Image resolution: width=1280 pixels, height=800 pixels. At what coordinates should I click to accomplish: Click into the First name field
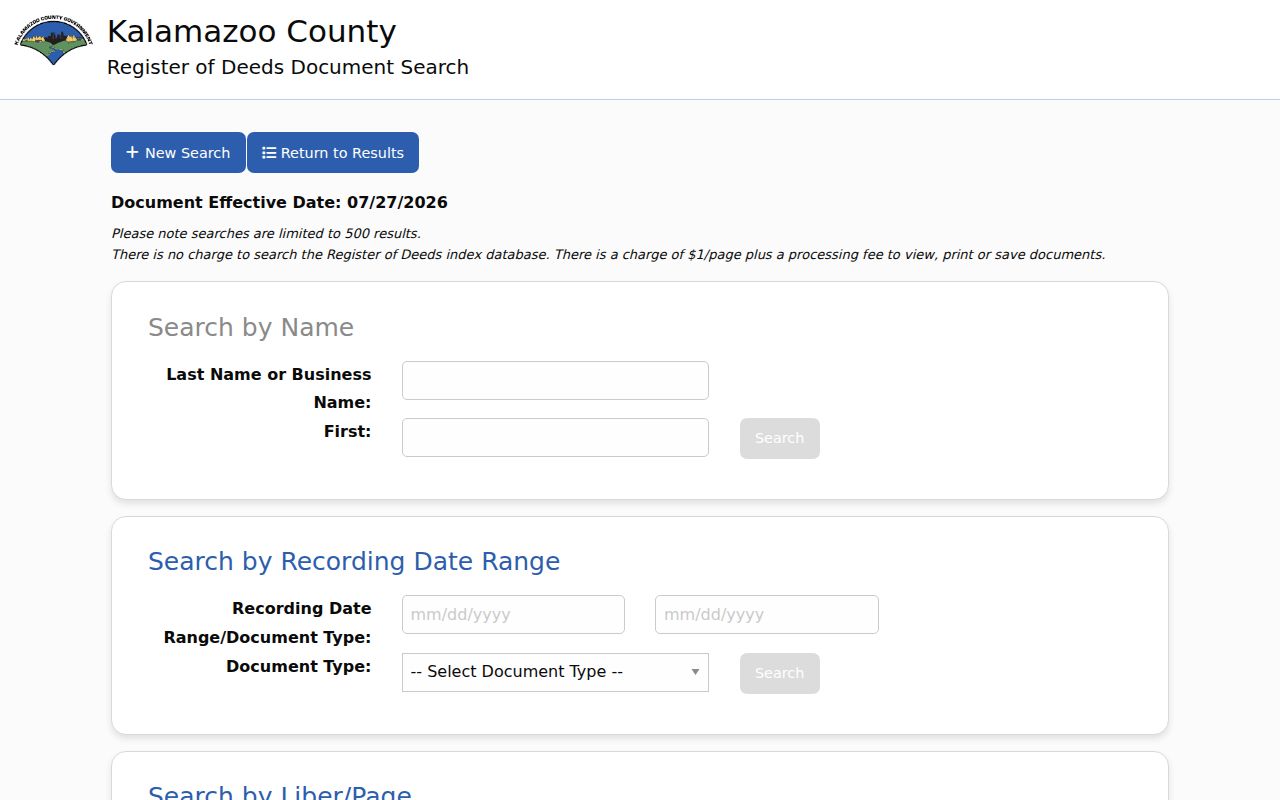coord(555,438)
